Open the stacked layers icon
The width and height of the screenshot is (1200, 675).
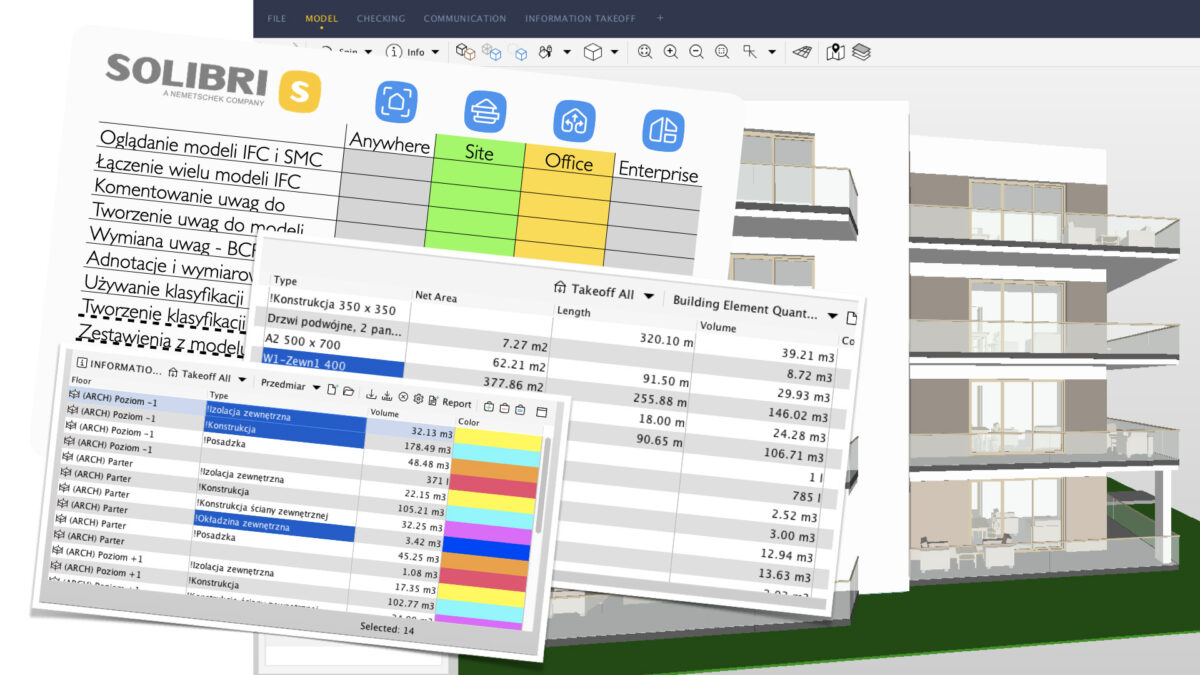861,52
